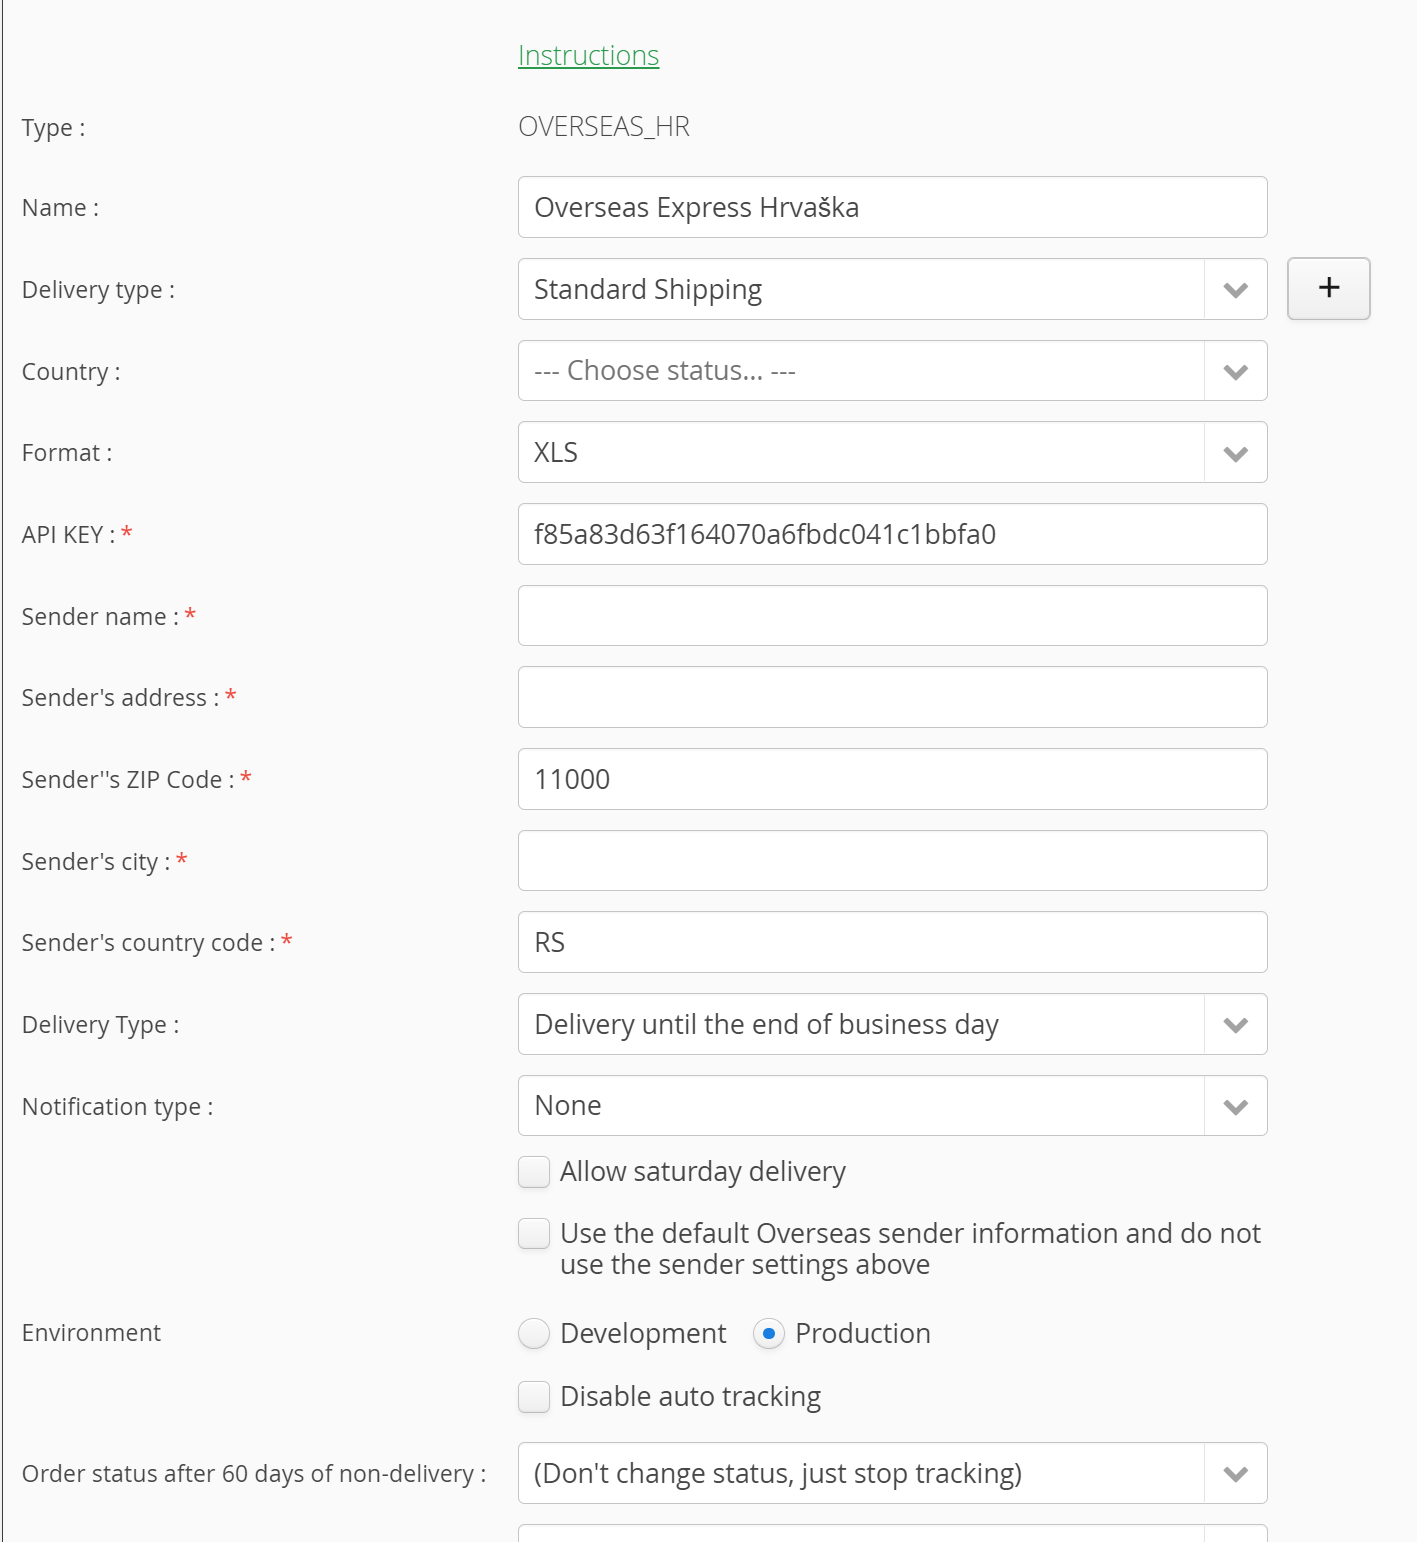Screen dimensions: 1417x1542
Task: Focus the Sender's city input
Action: pos(892,861)
